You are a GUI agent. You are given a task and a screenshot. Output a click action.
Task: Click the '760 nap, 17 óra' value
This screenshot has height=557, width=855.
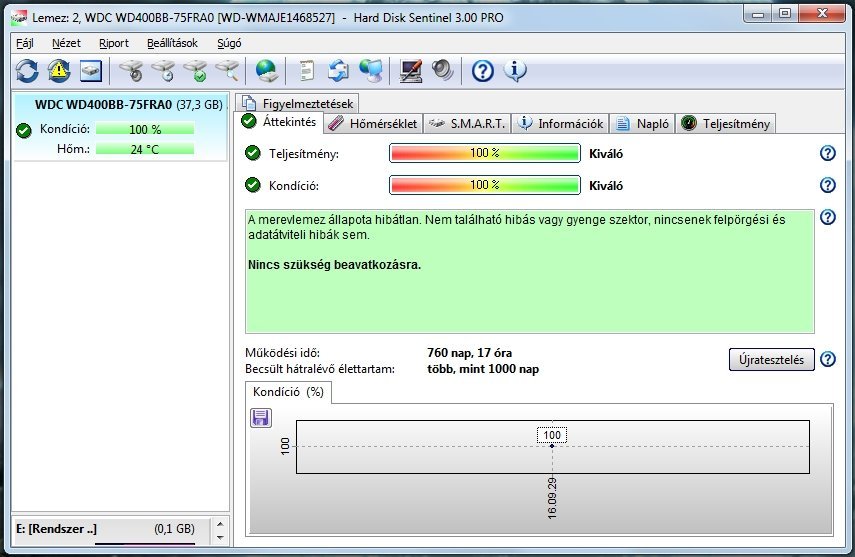tap(469, 353)
